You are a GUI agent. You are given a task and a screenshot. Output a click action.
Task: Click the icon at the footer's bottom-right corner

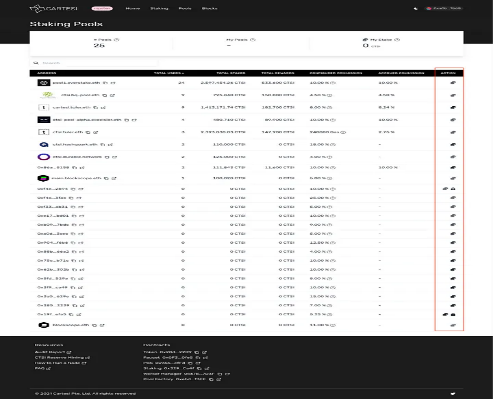(453, 393)
